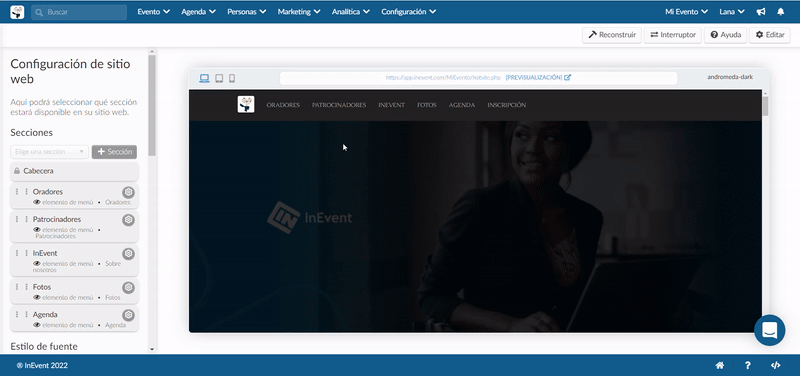Click the Ayuda button
The height and width of the screenshot is (376, 800).
[x=726, y=35]
